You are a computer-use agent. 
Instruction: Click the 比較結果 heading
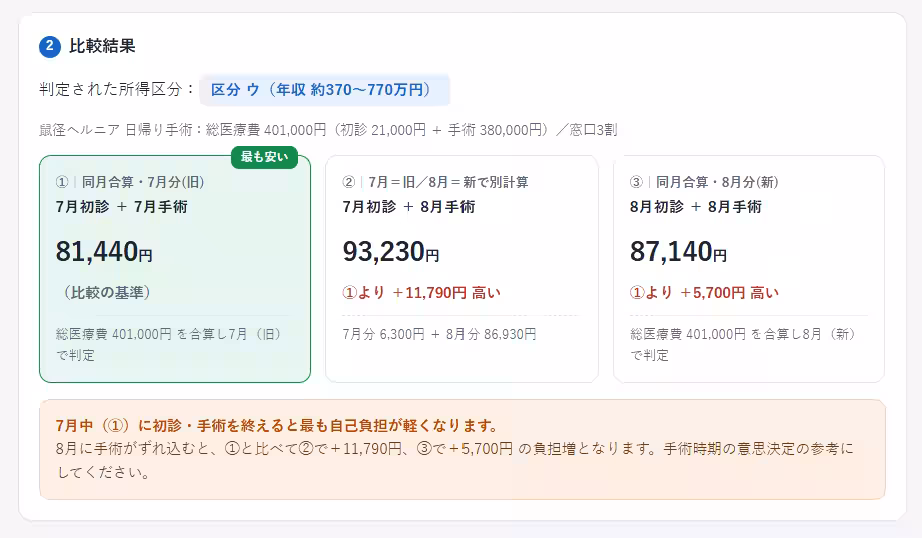102,46
